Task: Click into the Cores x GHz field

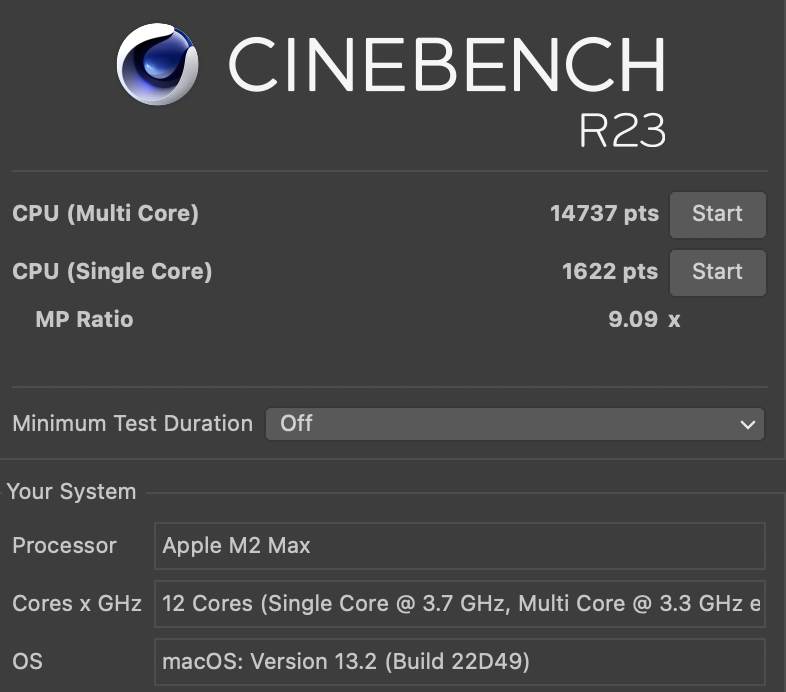Action: (x=460, y=604)
